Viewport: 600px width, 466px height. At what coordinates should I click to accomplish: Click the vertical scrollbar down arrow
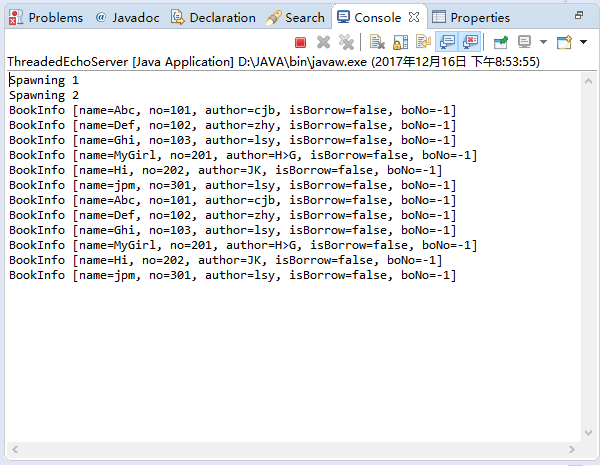[x=589, y=433]
